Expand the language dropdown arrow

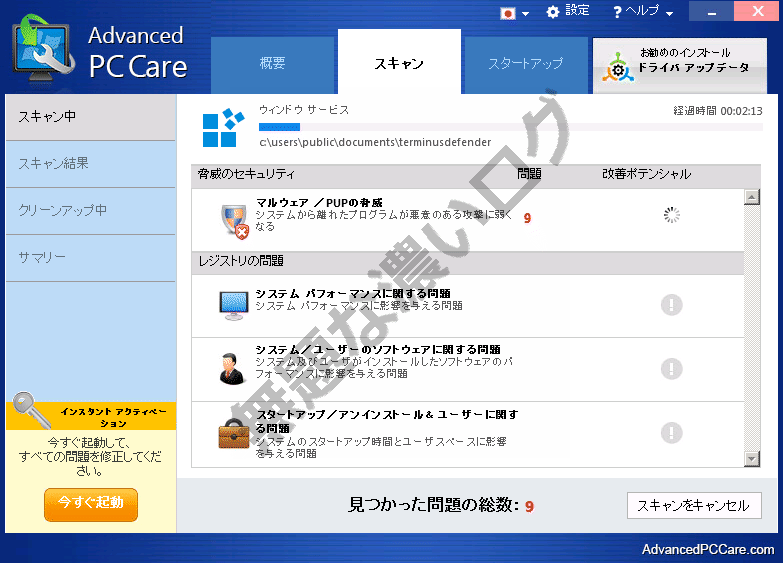525,14
